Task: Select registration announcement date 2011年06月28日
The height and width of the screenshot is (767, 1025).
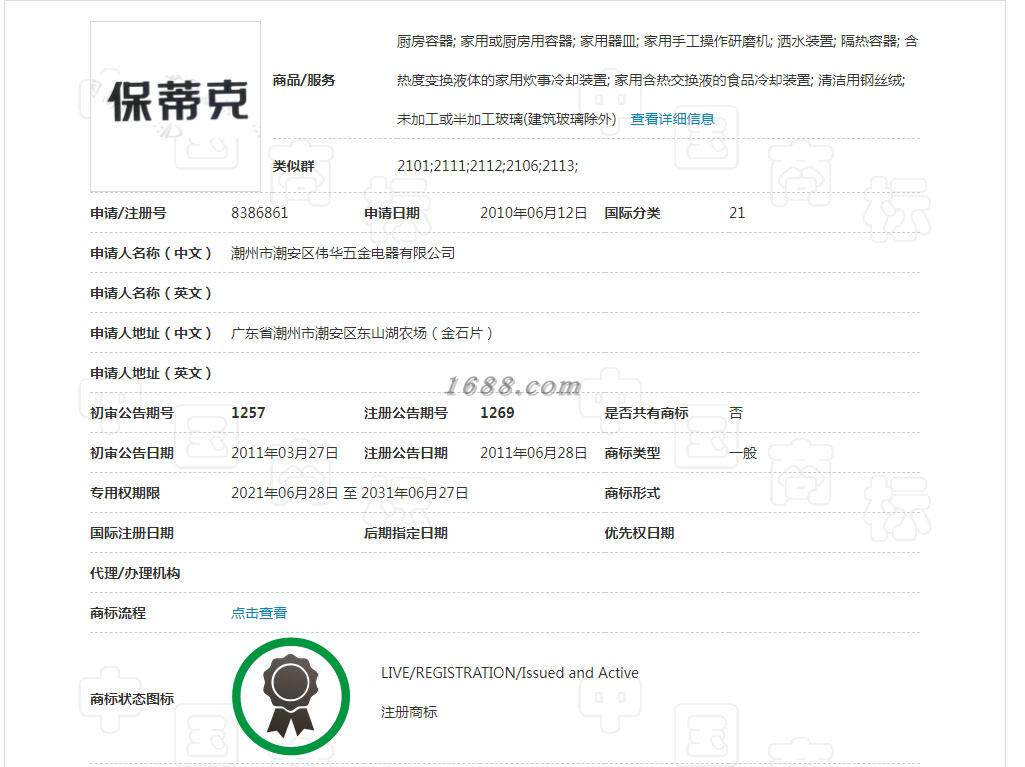Action: 533,452
